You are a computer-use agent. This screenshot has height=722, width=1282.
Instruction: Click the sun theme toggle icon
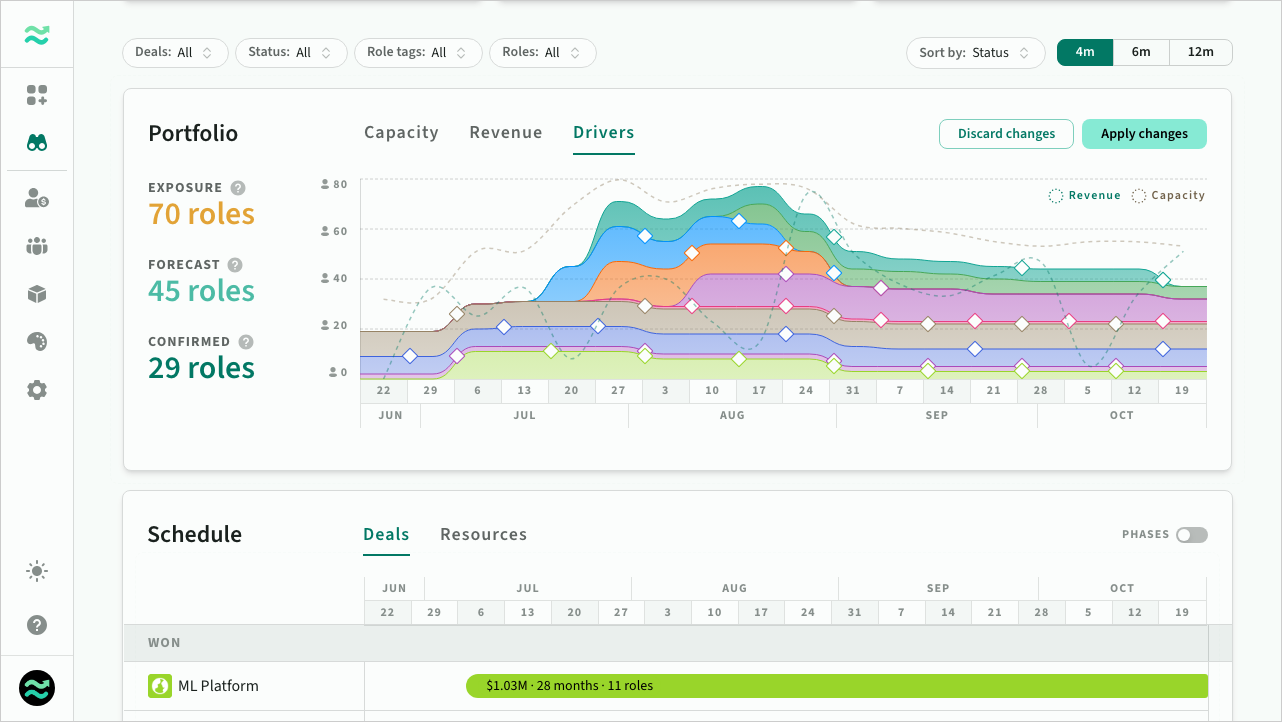click(37, 572)
